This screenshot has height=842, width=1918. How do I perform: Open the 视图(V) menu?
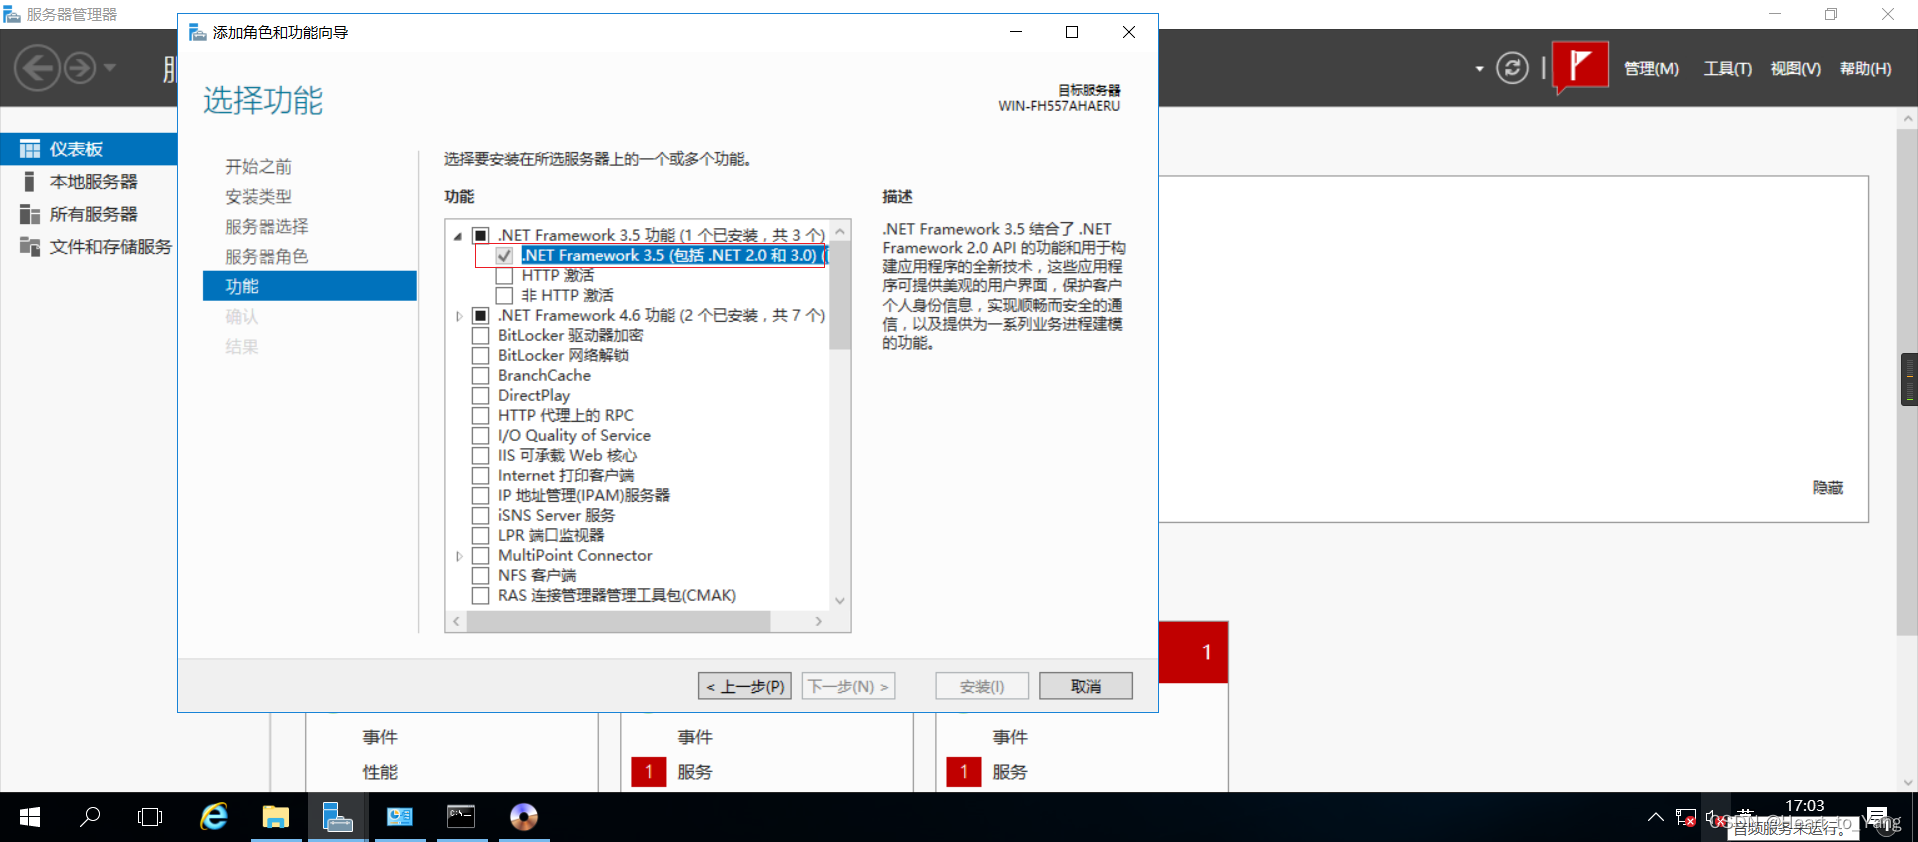tap(1795, 68)
